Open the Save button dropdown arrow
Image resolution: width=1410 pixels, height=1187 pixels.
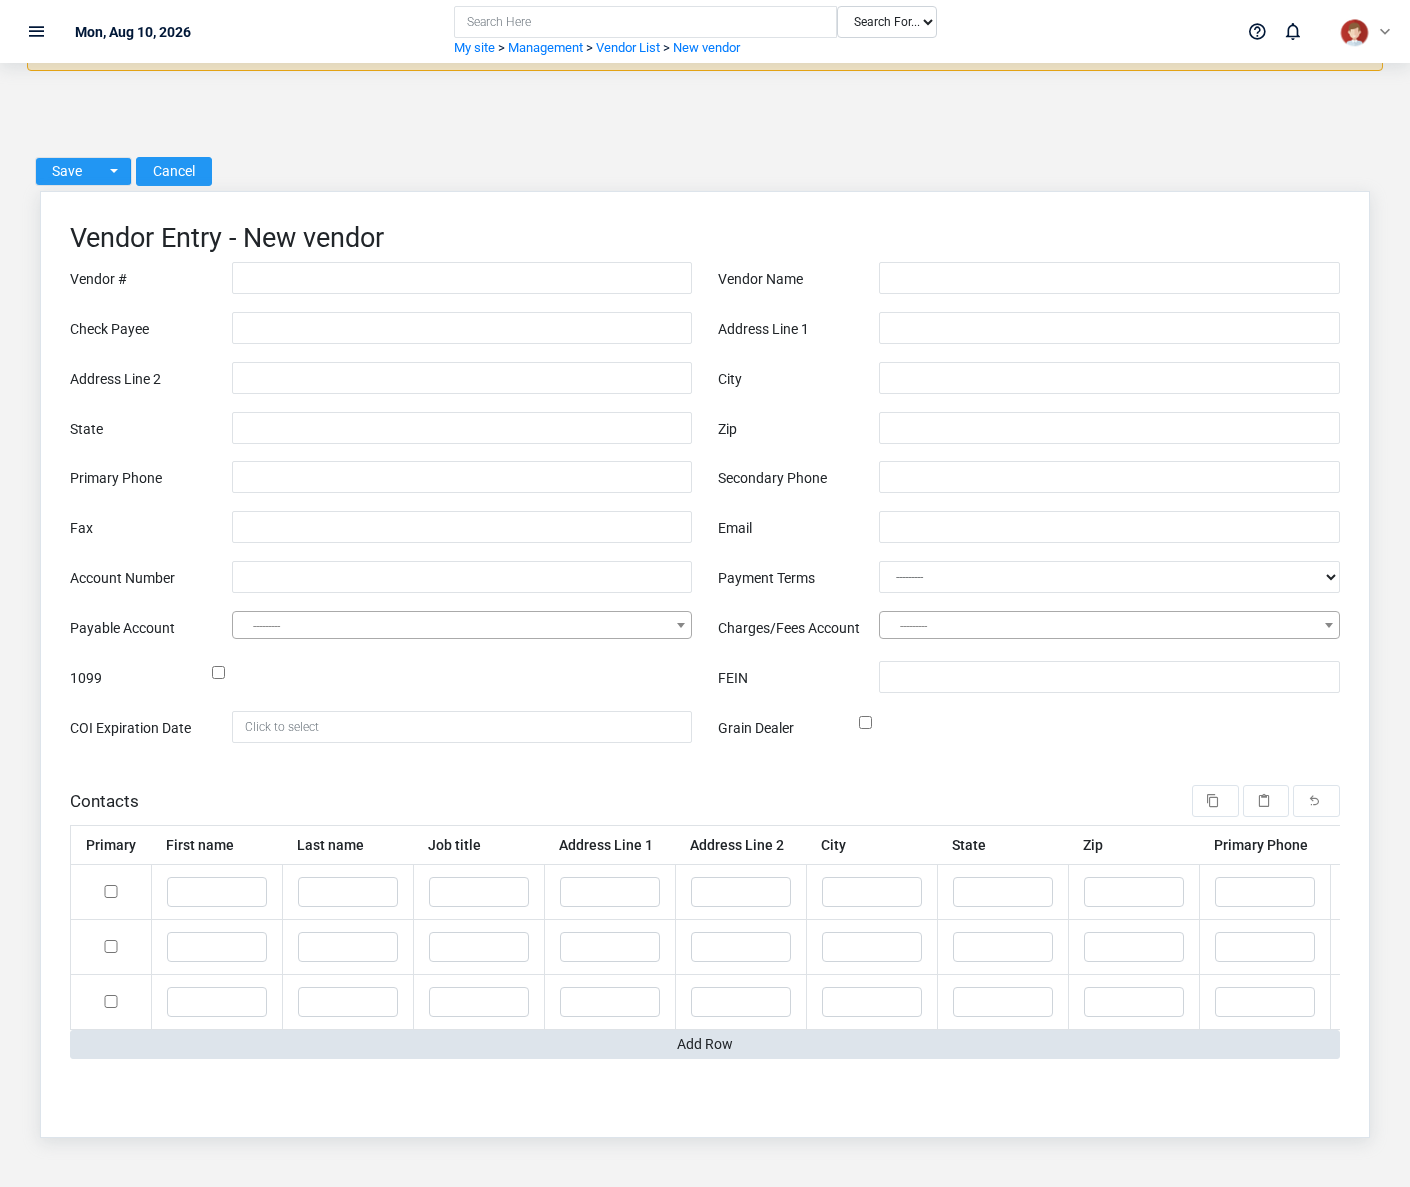click(114, 171)
